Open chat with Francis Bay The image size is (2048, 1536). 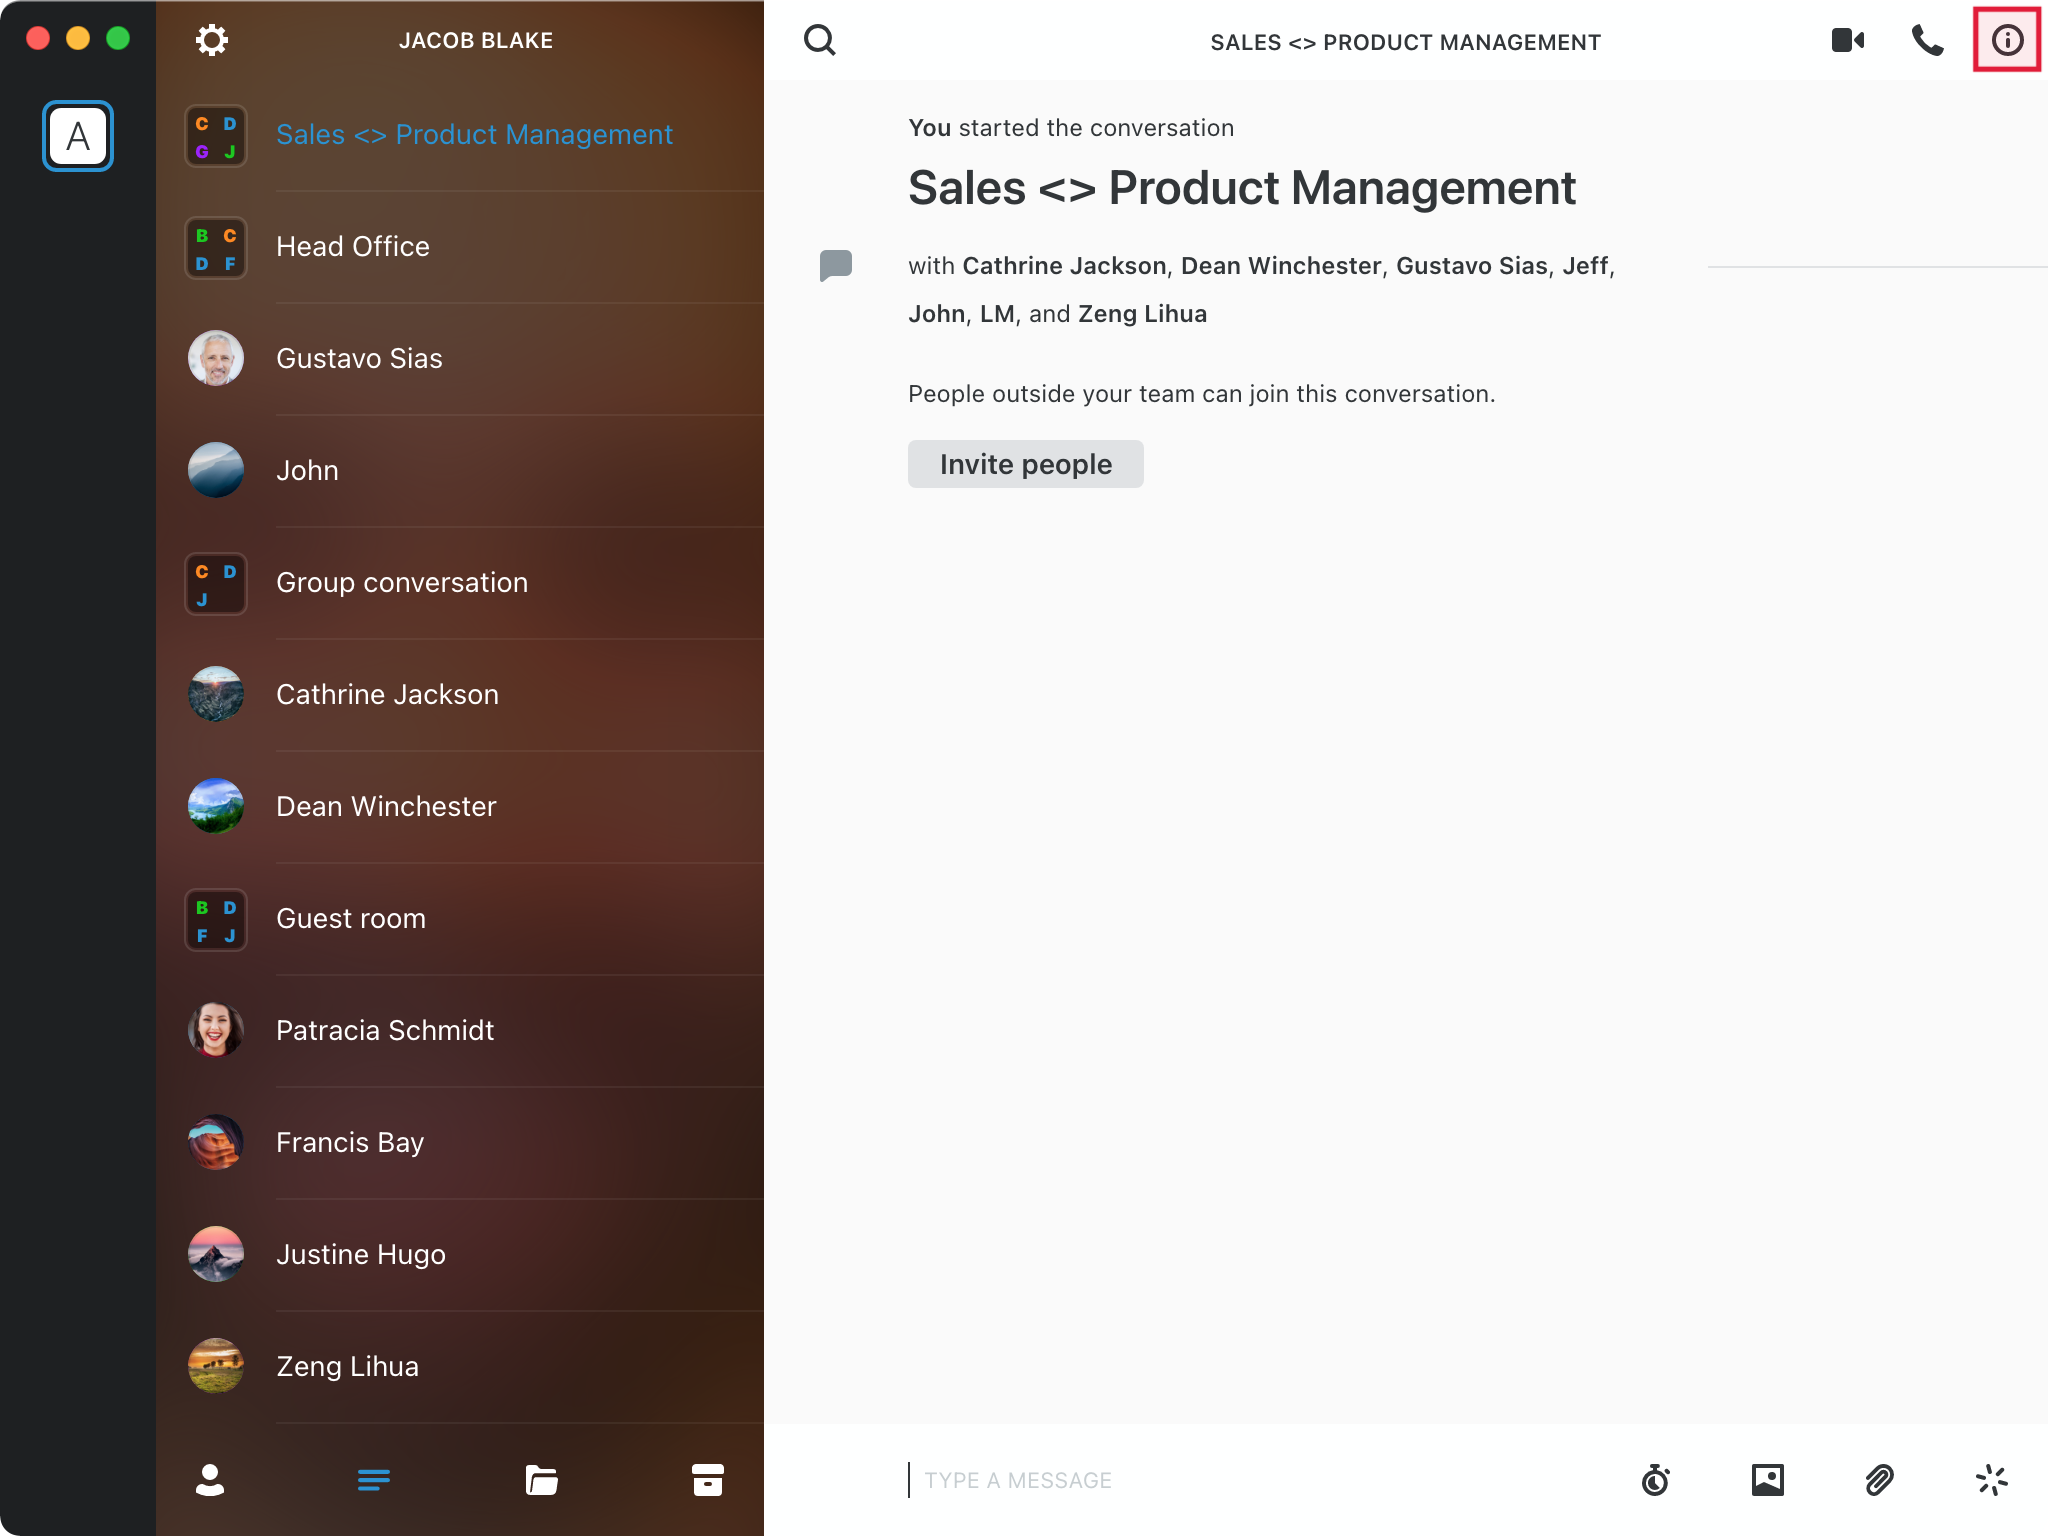coord(460,1143)
